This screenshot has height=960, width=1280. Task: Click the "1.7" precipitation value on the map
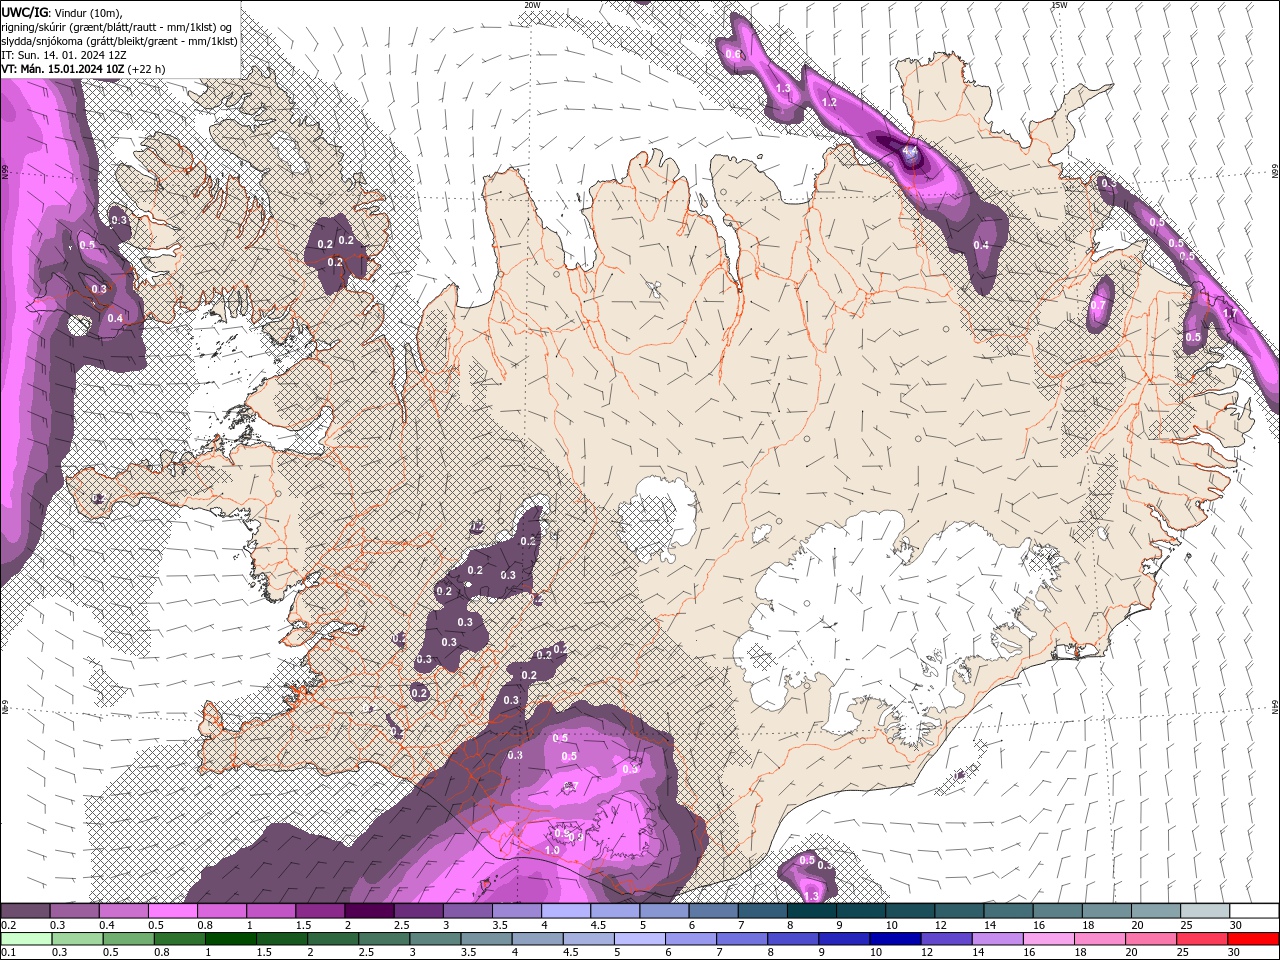(1229, 313)
